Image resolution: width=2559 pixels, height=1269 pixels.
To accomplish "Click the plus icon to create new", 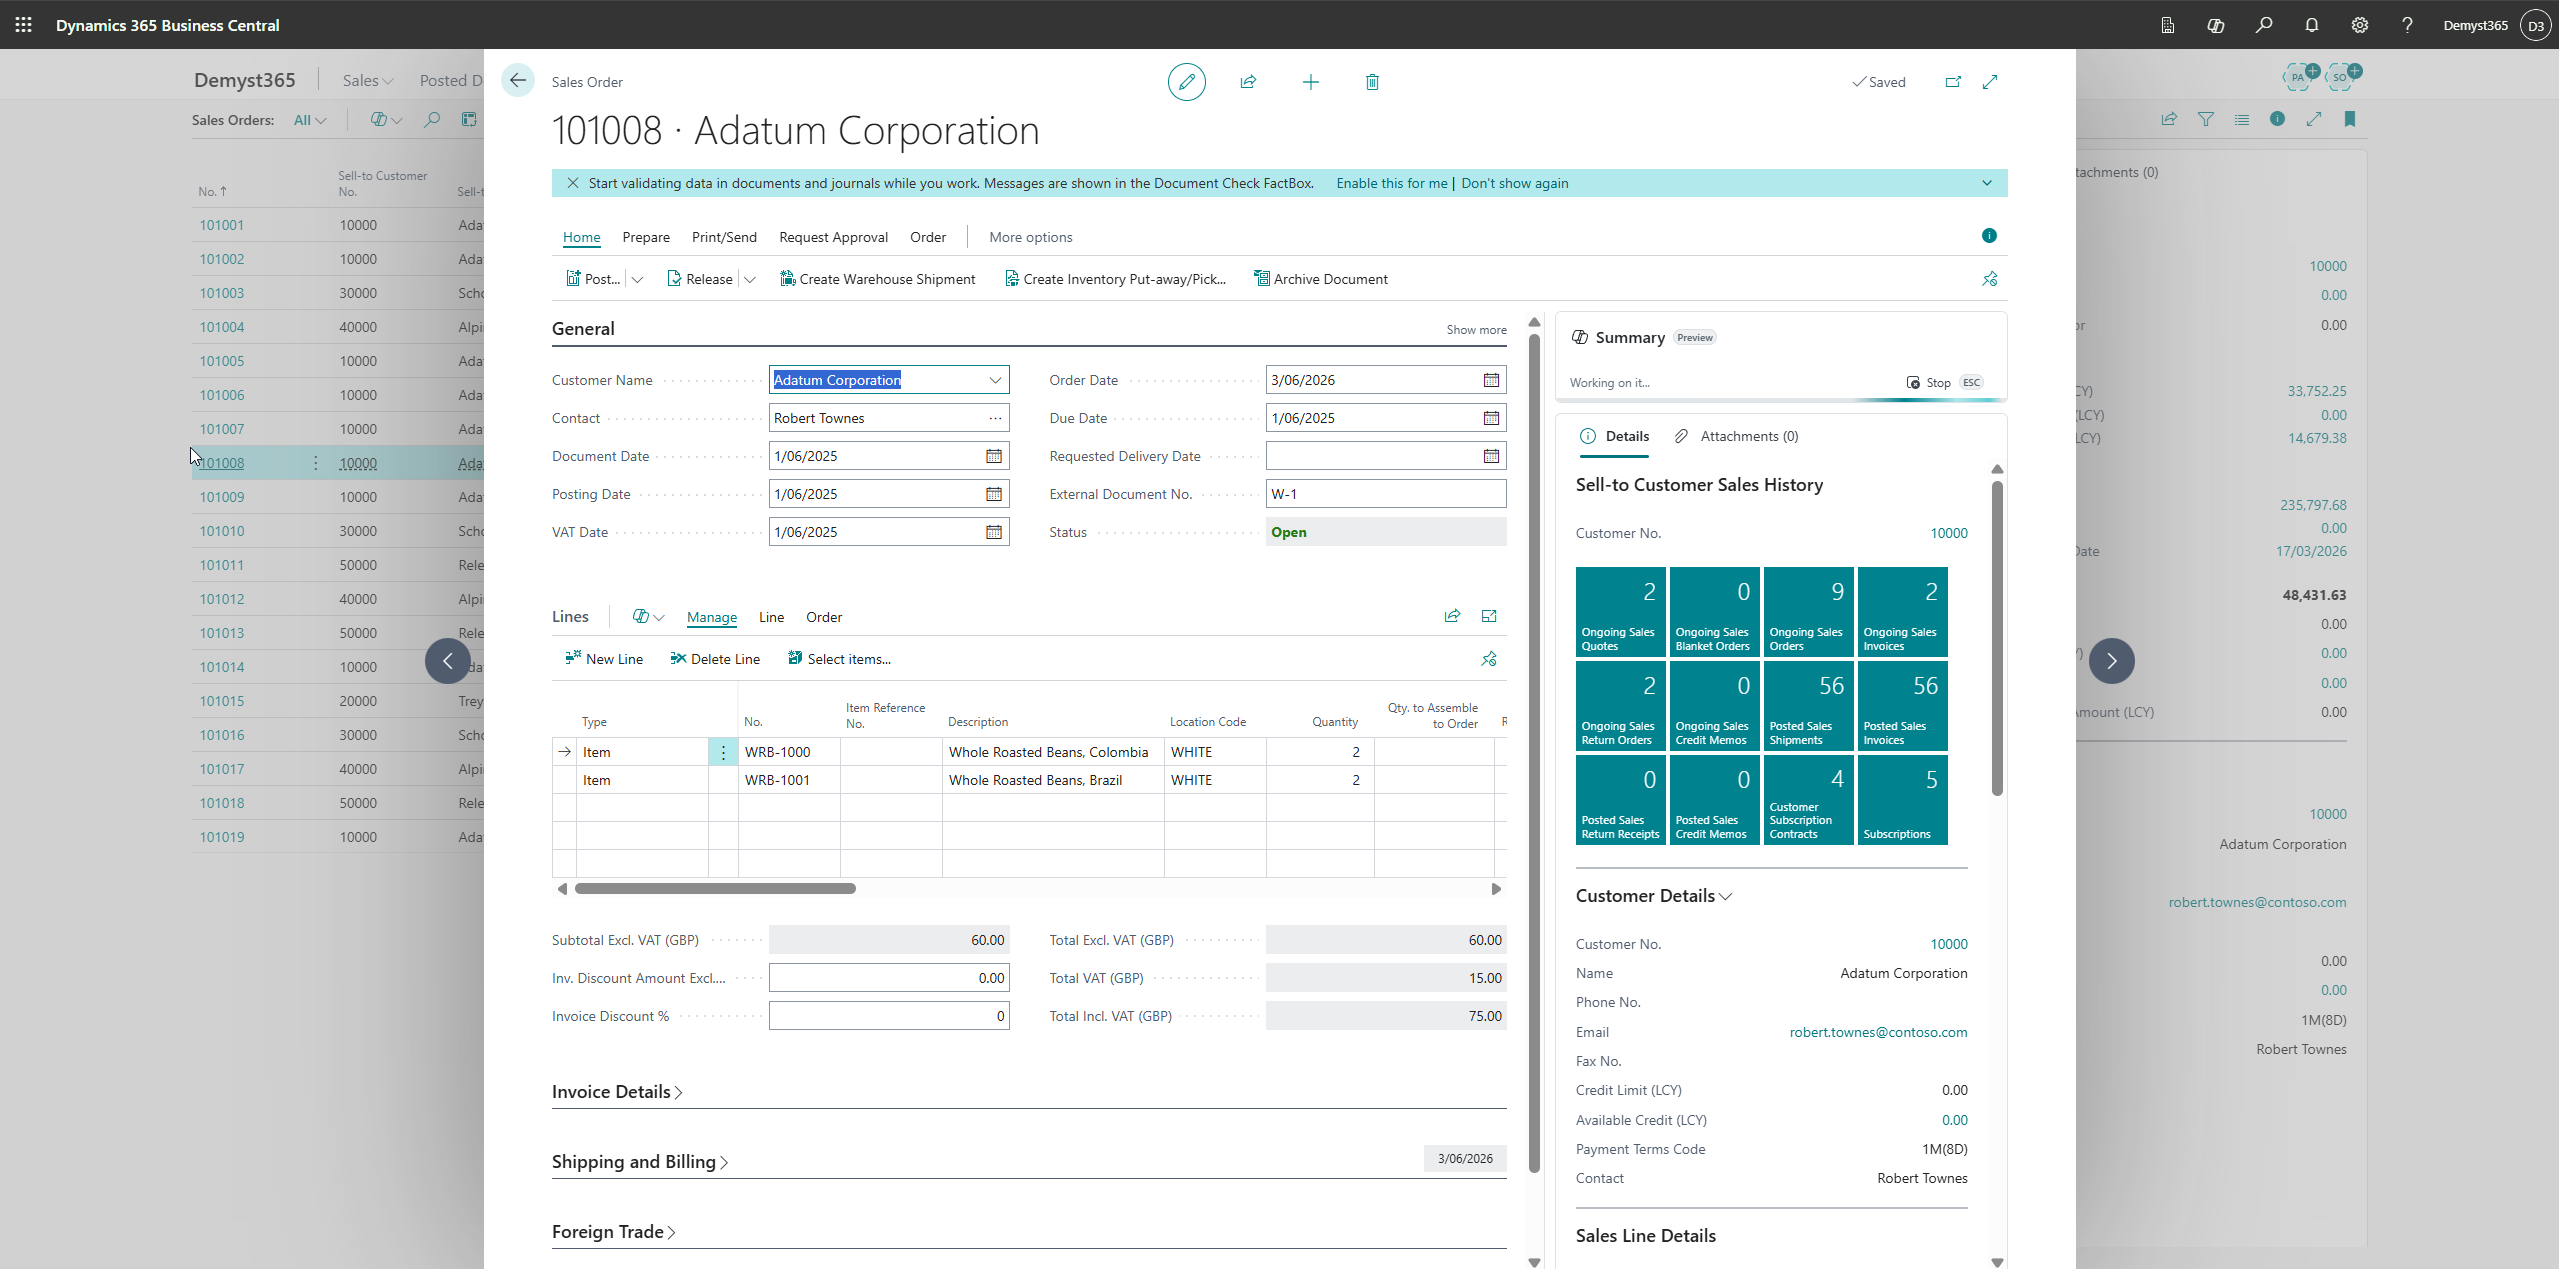I will point(1310,82).
